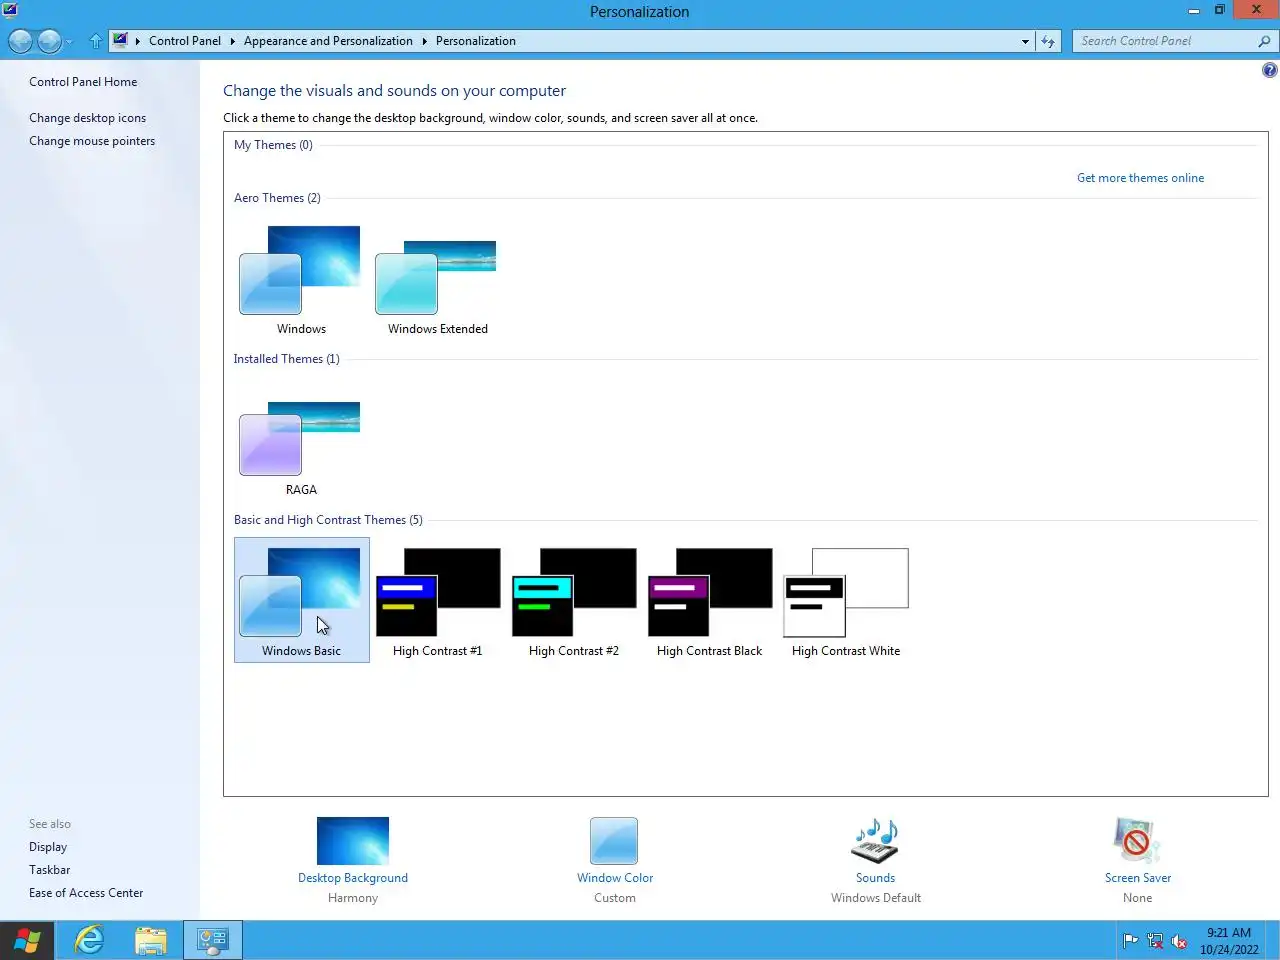This screenshot has height=960, width=1280.
Task: Go to Control Panel Home
Action: tap(83, 82)
